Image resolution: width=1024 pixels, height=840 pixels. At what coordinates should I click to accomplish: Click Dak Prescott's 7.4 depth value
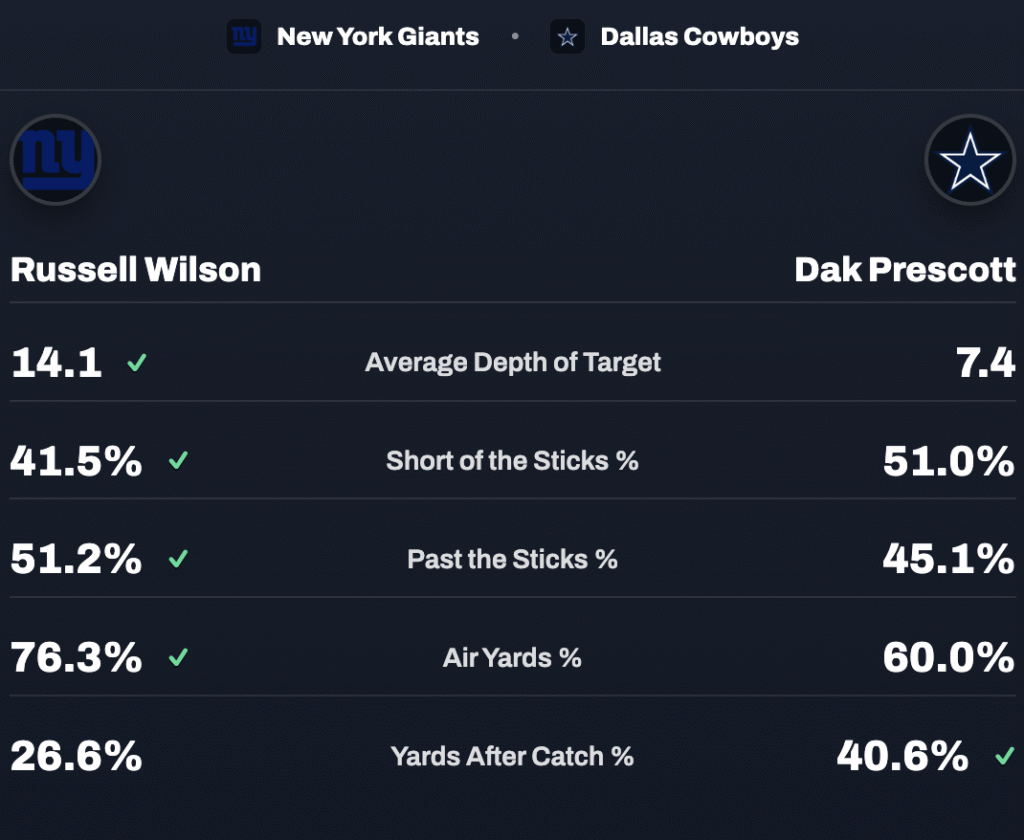tap(985, 362)
